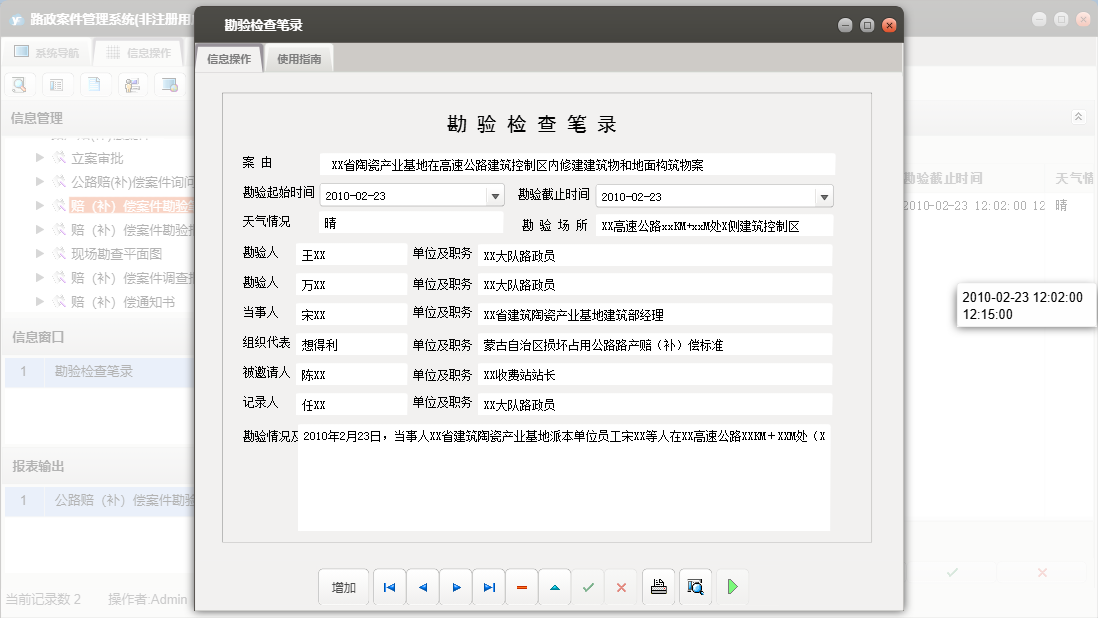The width and height of the screenshot is (1098, 618).
Task: Open the 勘验起始时间 date dropdown
Action: tap(495, 196)
